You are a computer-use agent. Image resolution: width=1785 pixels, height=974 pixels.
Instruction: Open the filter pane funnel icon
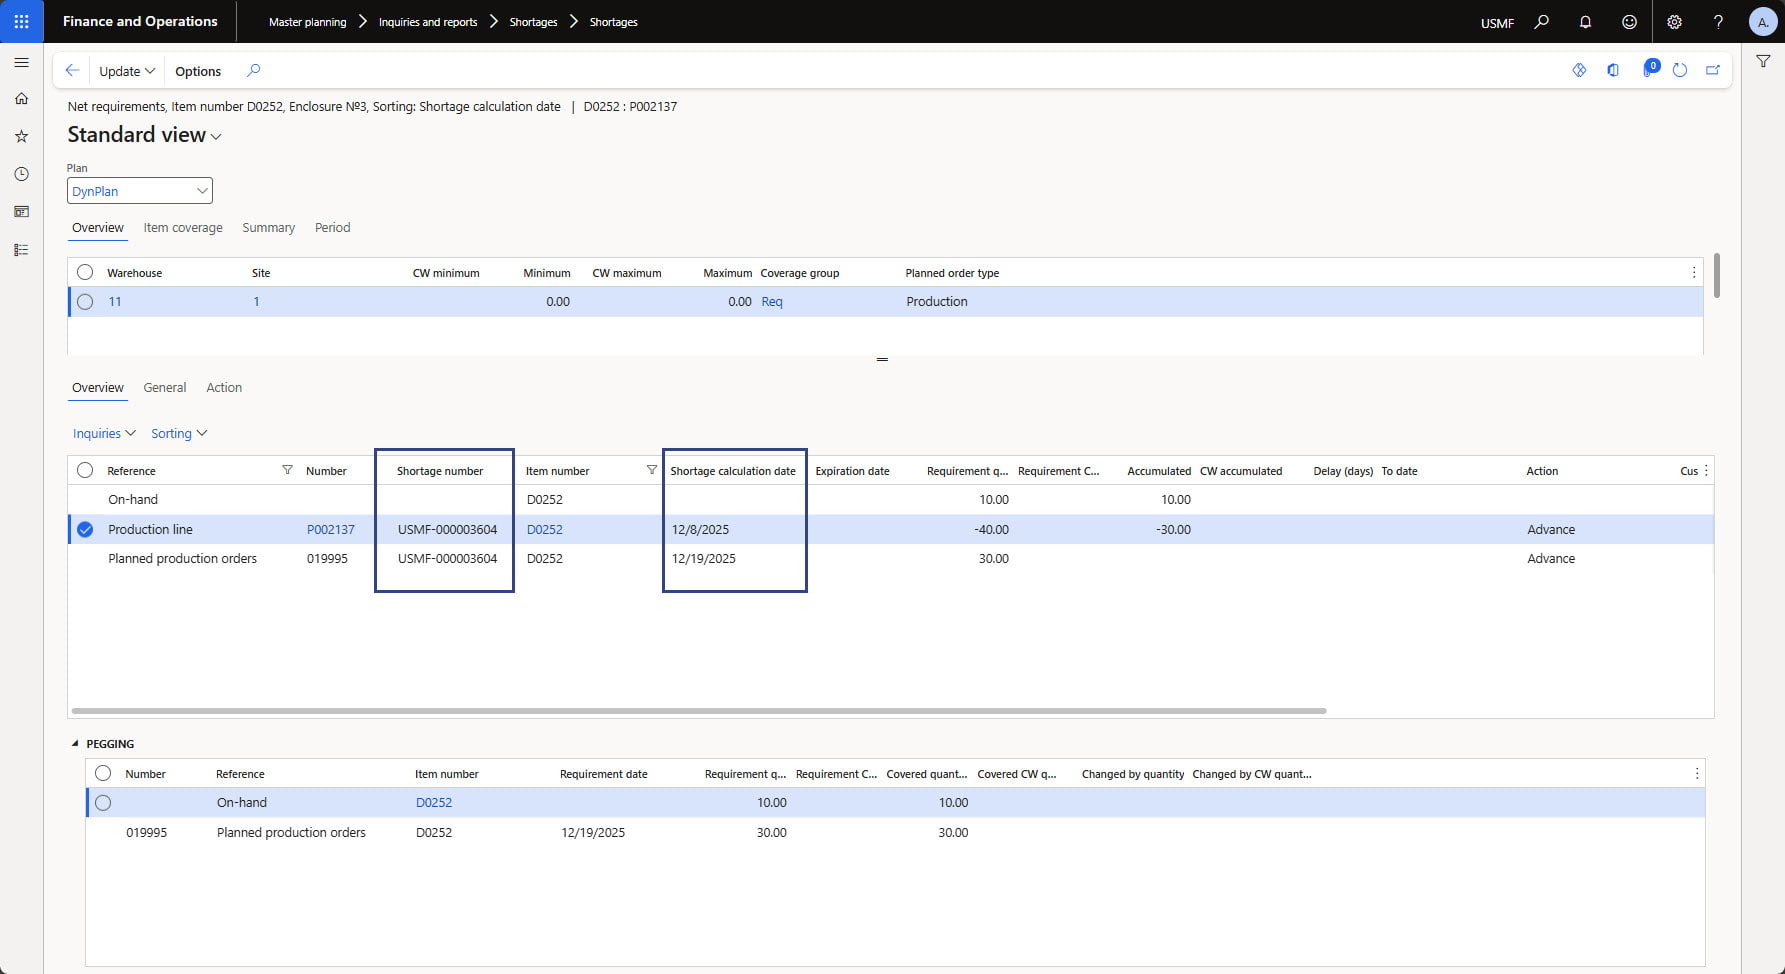(1763, 62)
